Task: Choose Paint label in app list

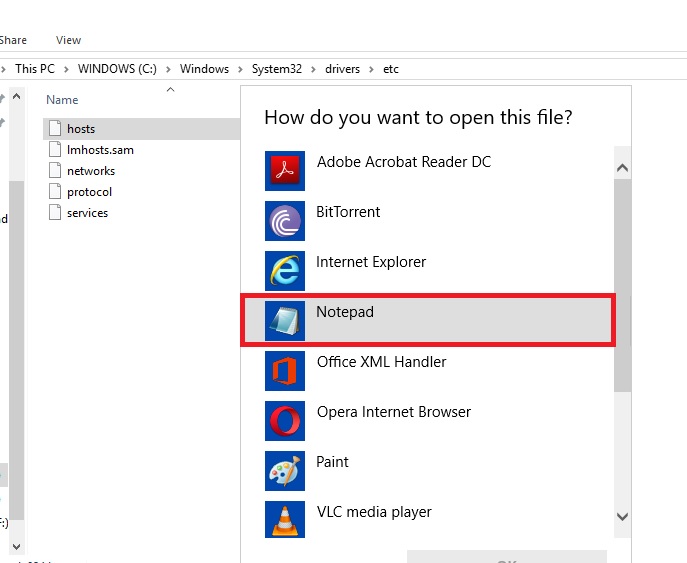Action: [333, 462]
